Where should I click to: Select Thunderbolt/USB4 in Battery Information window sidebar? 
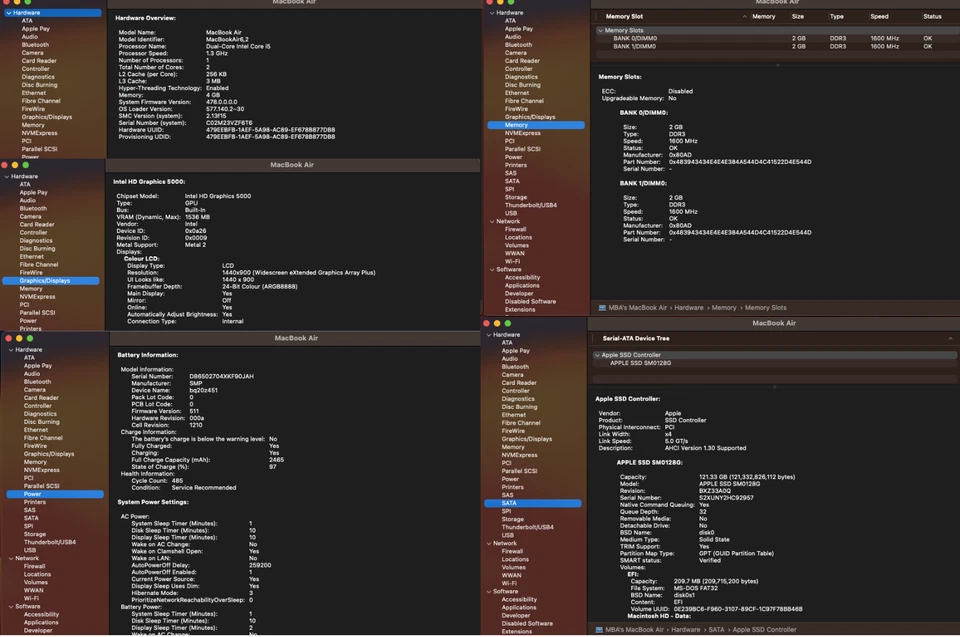tap(50, 543)
